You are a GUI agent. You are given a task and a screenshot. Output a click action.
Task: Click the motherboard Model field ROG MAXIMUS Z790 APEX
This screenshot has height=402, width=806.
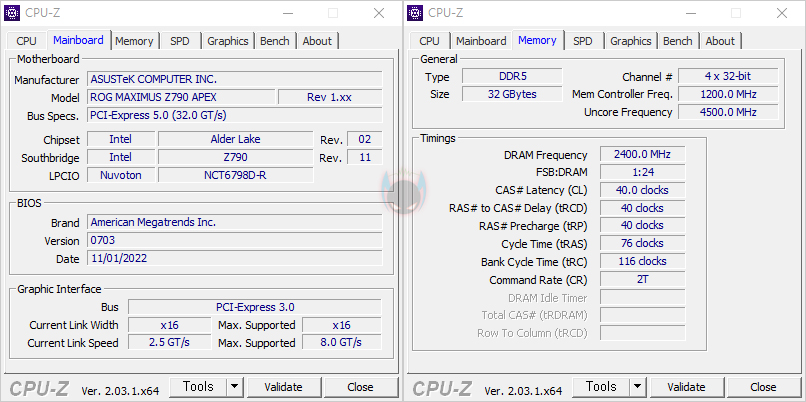(180, 98)
